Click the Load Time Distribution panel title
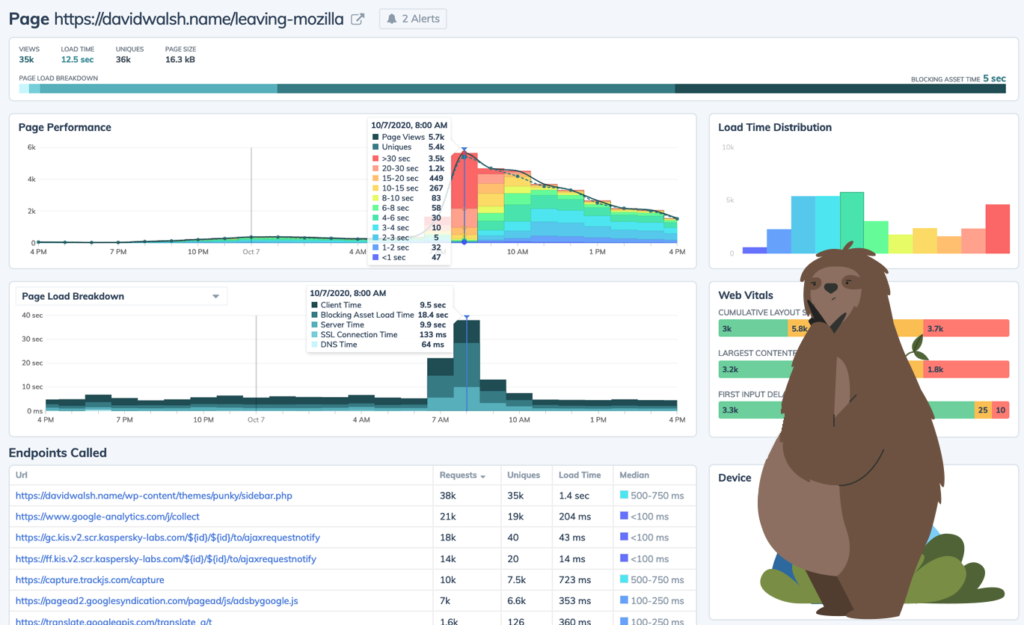1024x625 pixels. coord(775,127)
